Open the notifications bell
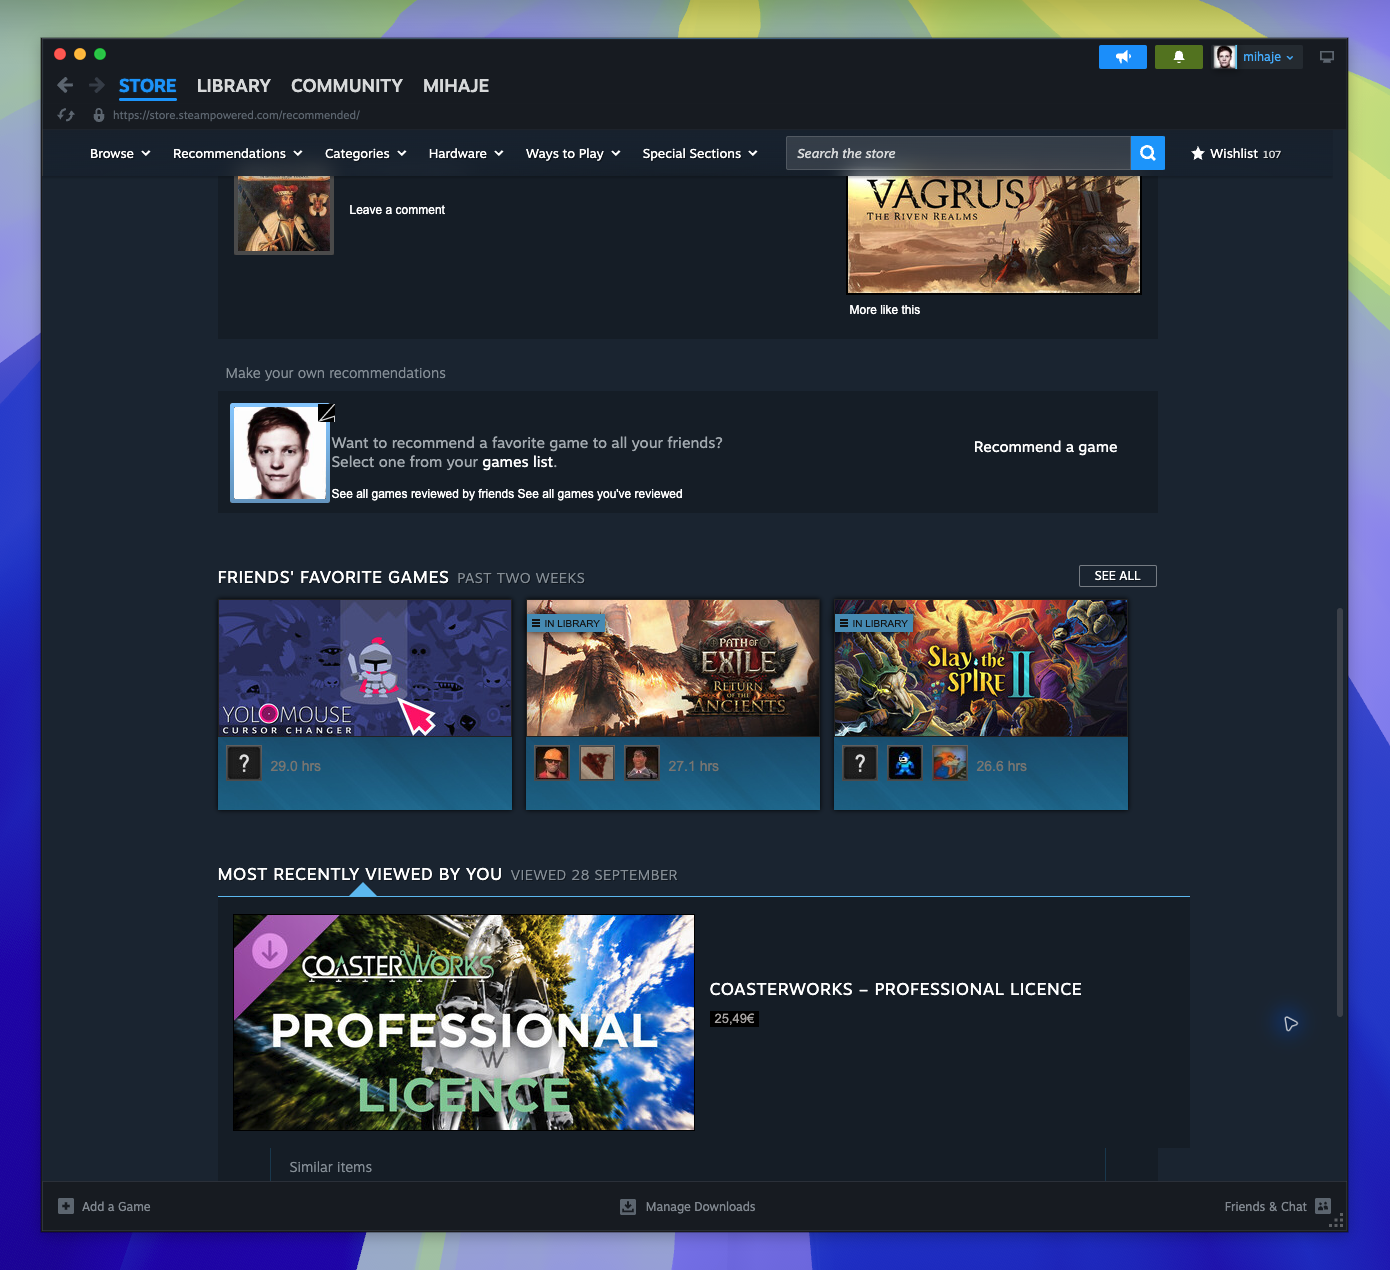Screen dimensions: 1390x1270 pyautogui.click(x=1179, y=57)
